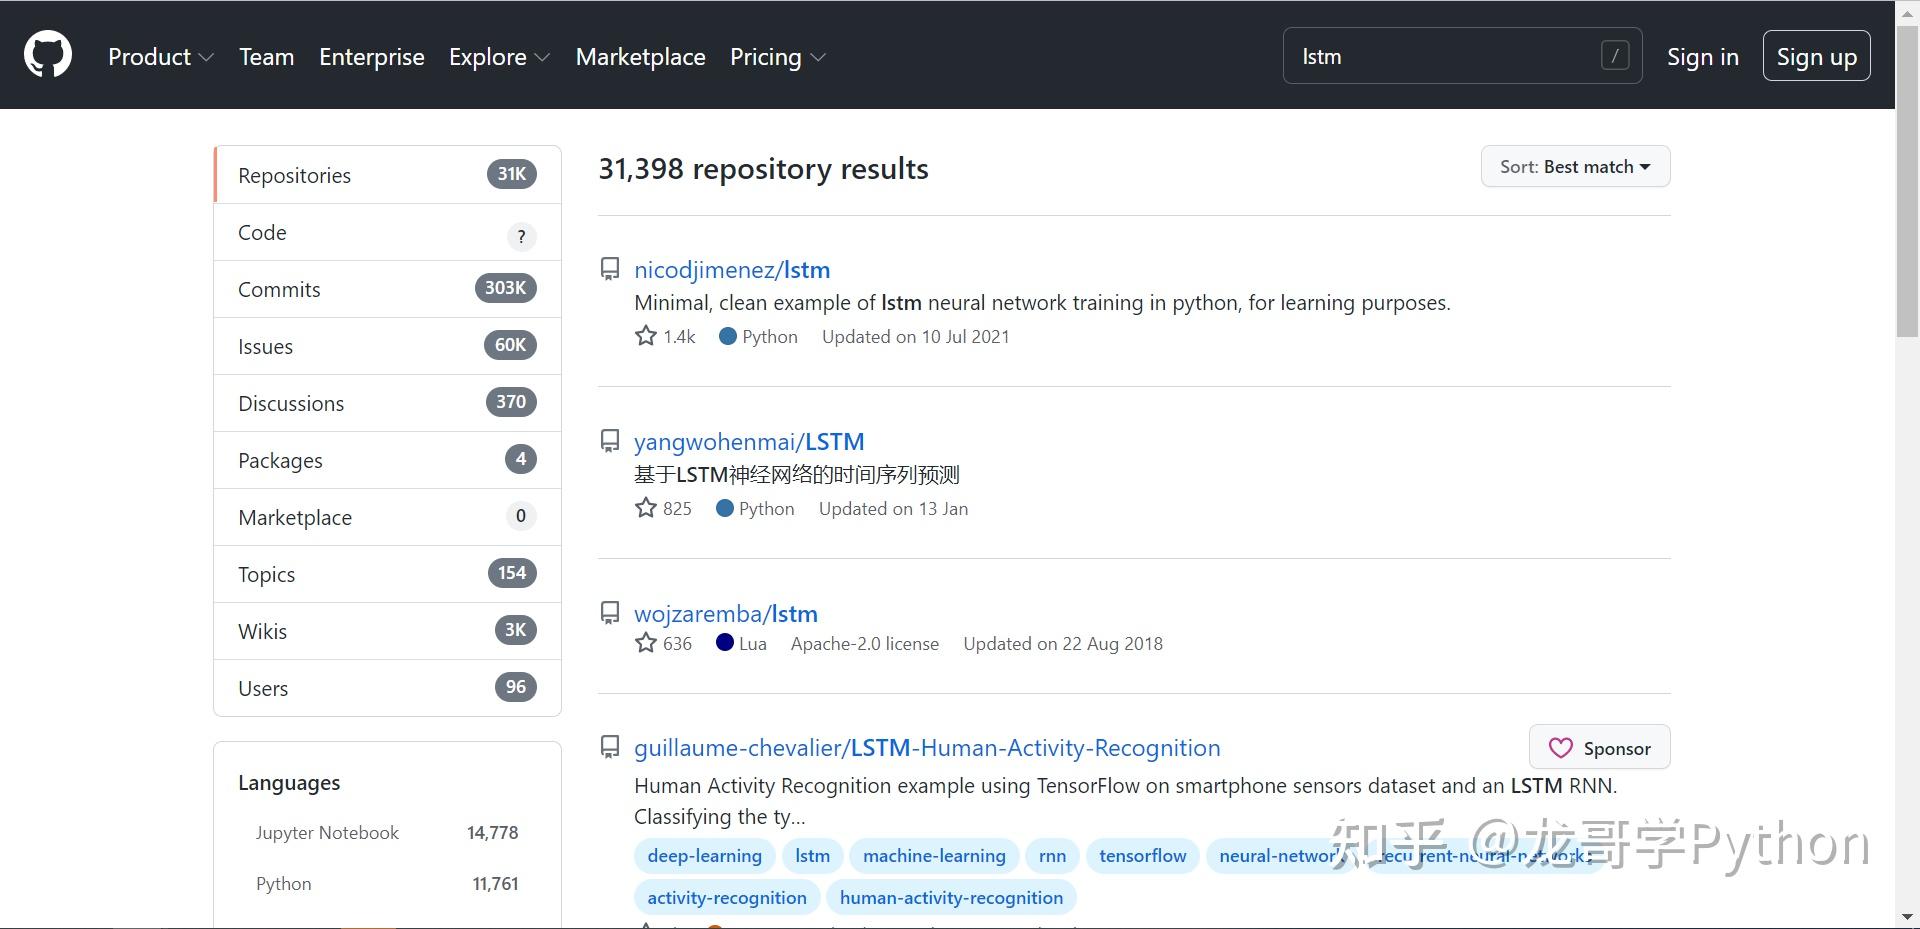1920x929 pixels.
Task: Open the Sort Best match dropdown
Action: 1575,166
